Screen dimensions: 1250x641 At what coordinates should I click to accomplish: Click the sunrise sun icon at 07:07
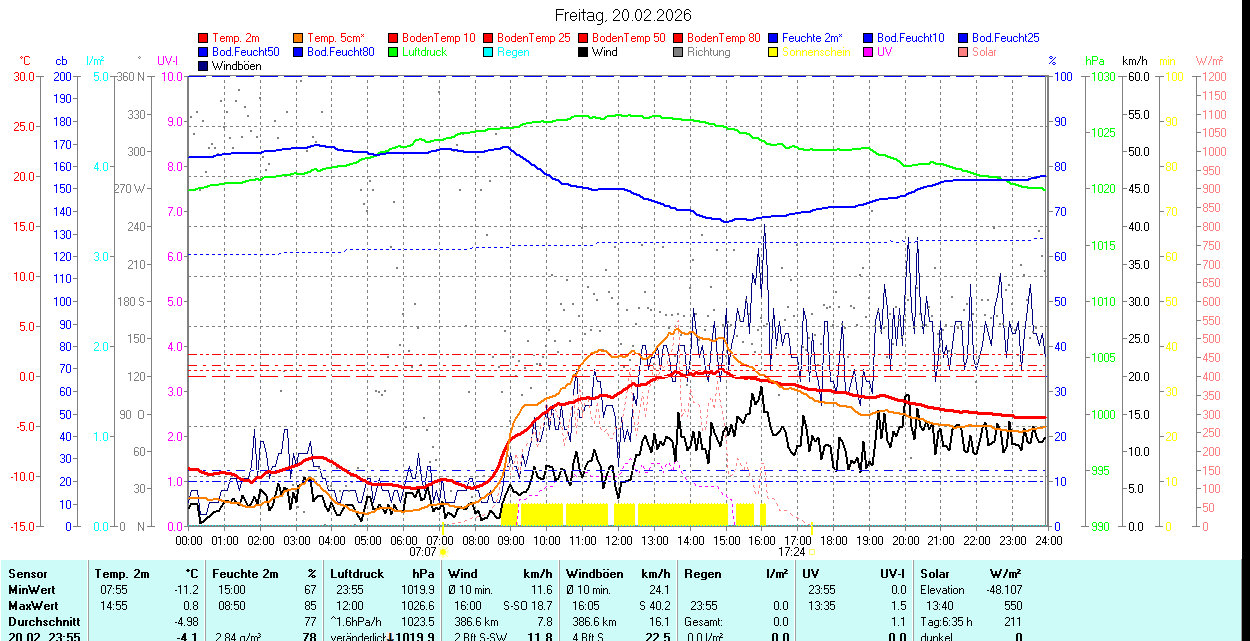tap(442, 551)
